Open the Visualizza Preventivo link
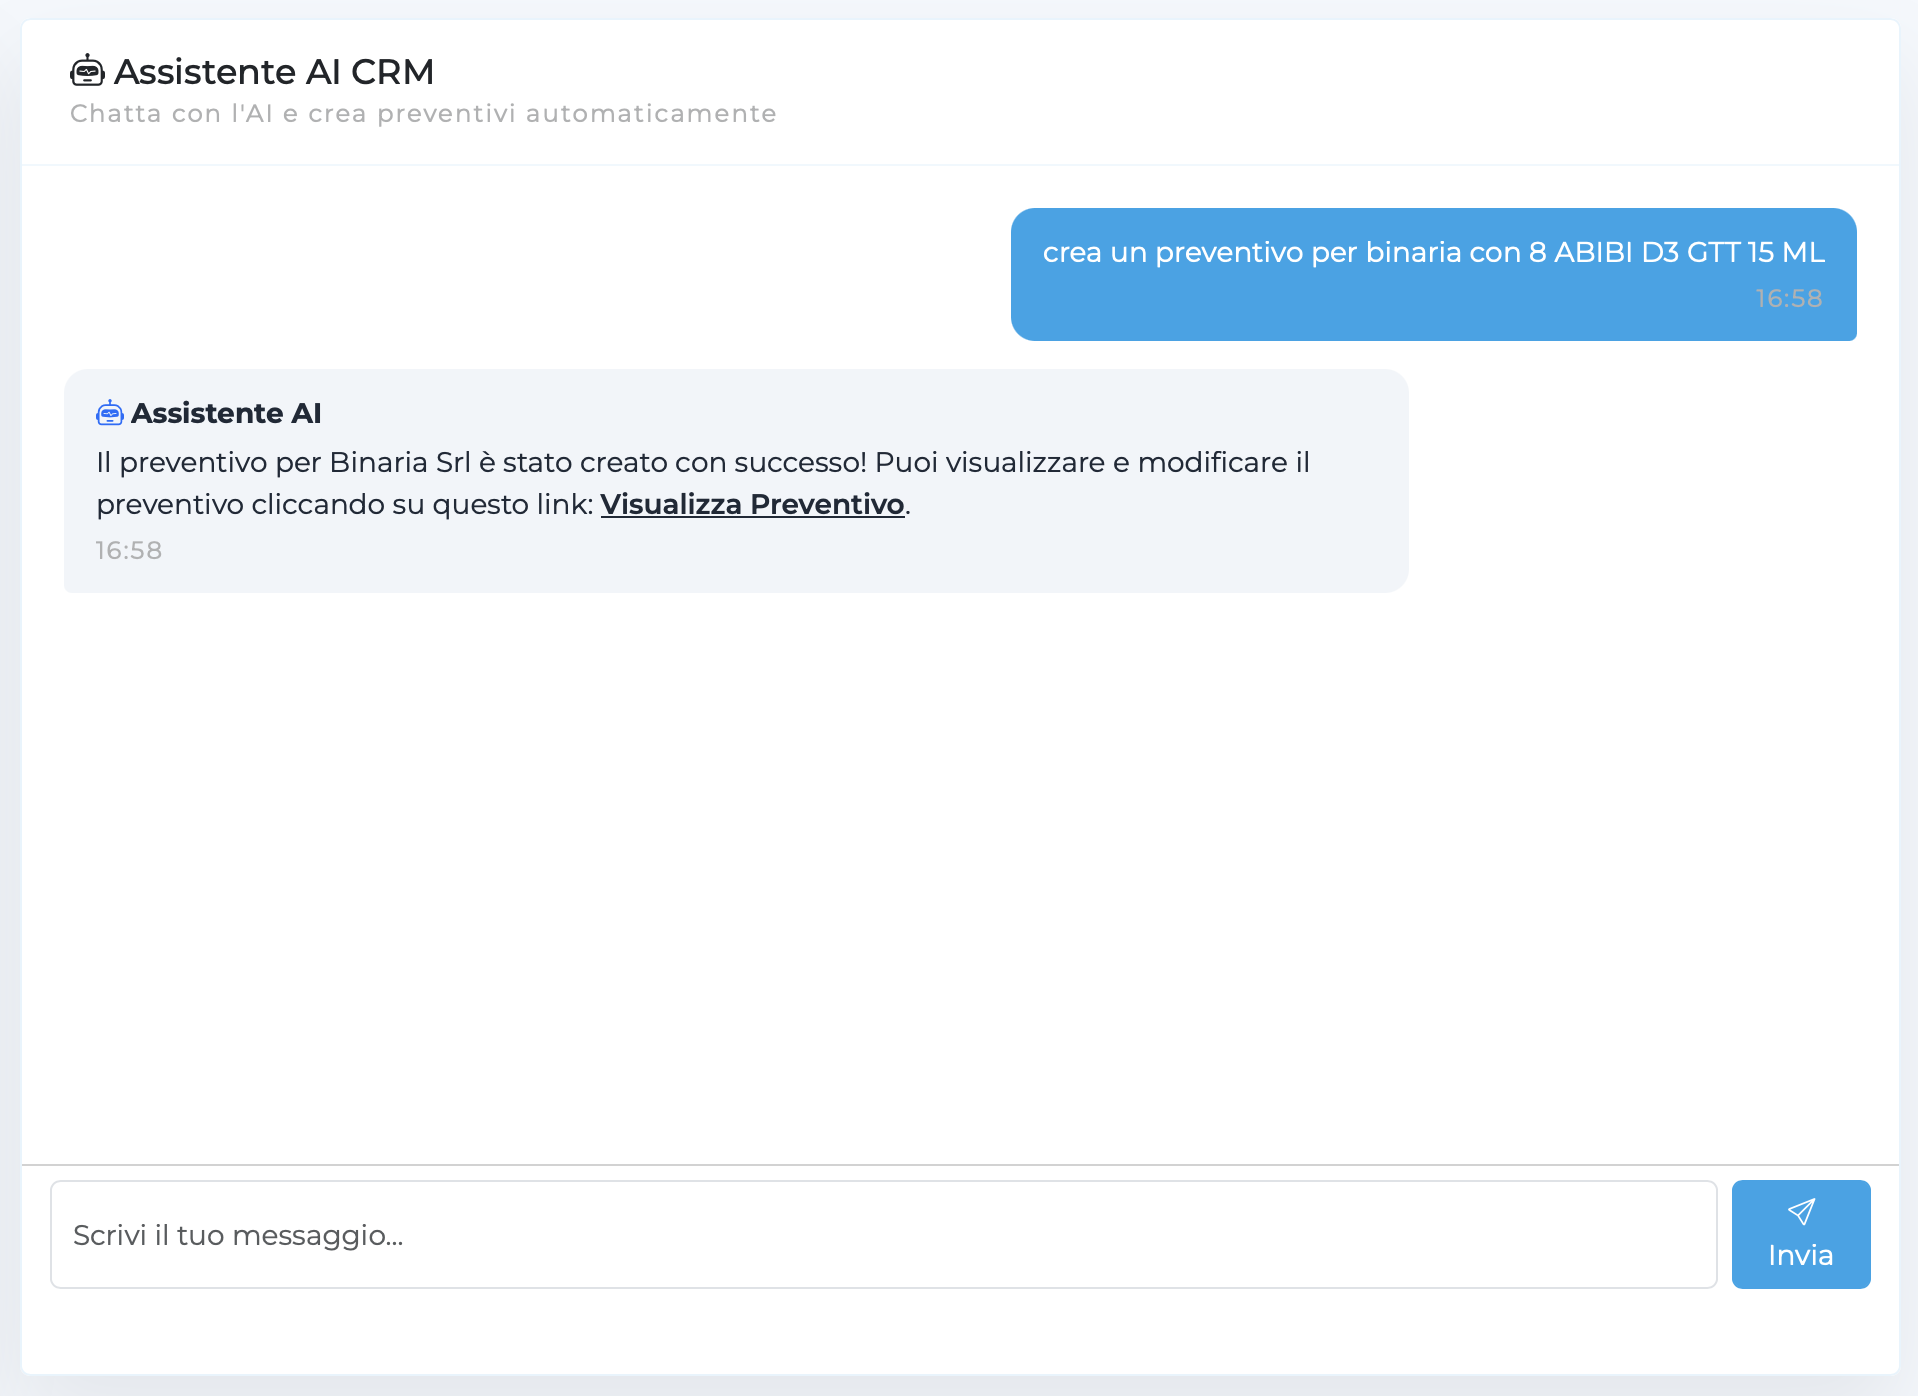 752,504
